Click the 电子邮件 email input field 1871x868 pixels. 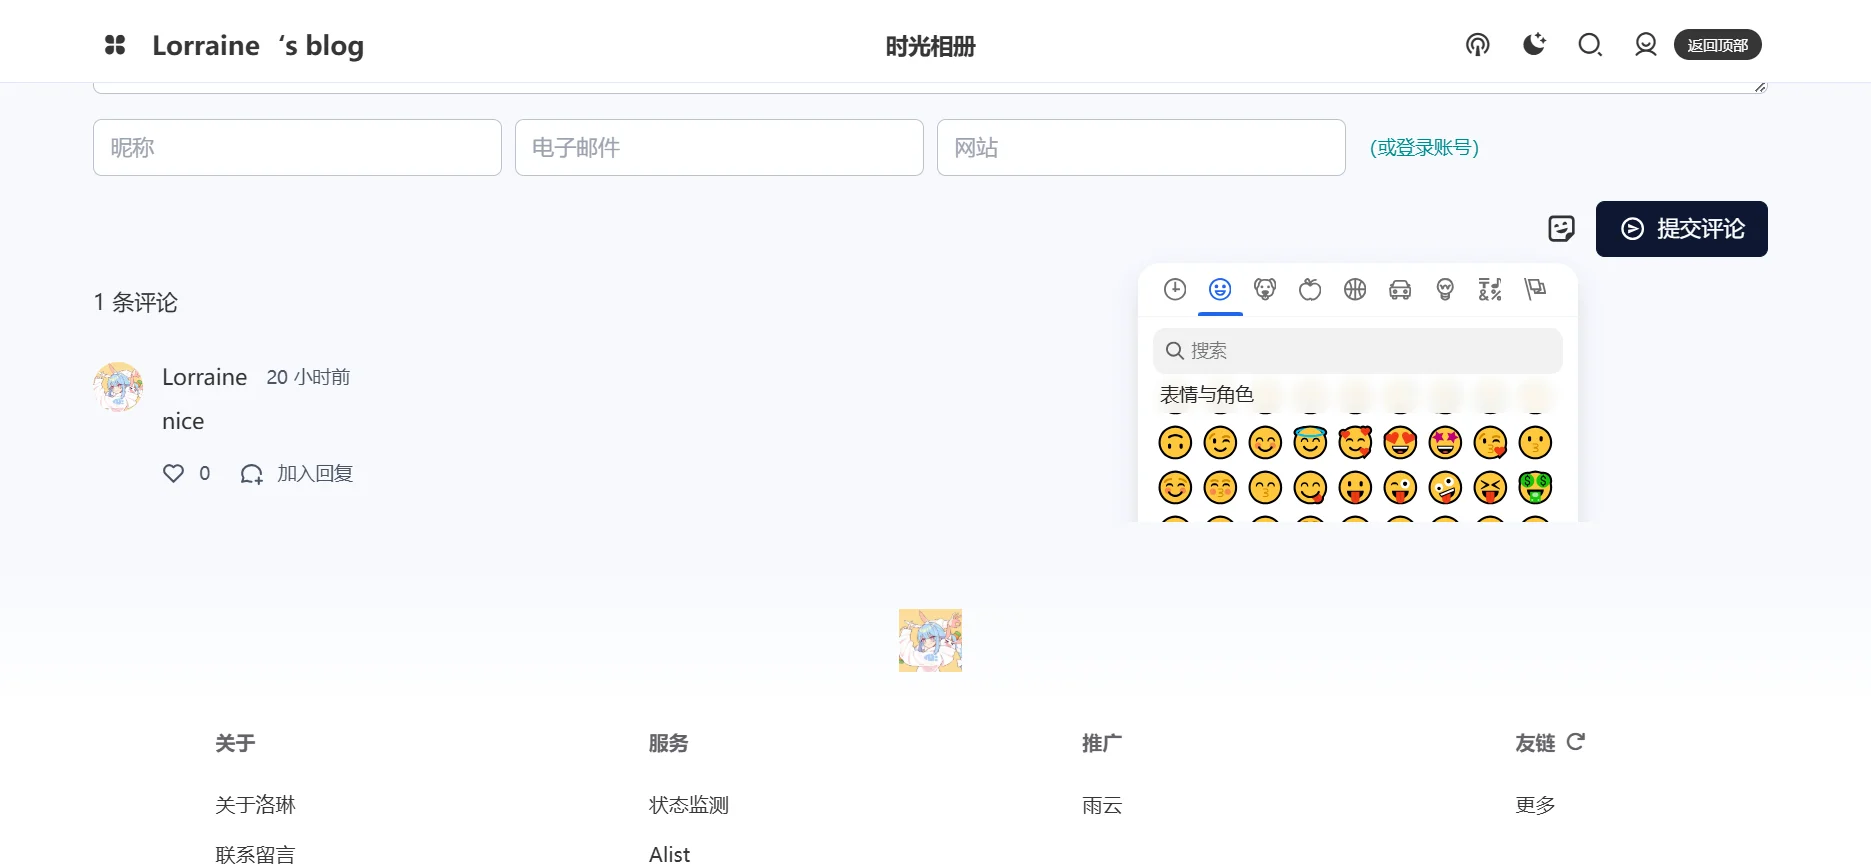(719, 148)
